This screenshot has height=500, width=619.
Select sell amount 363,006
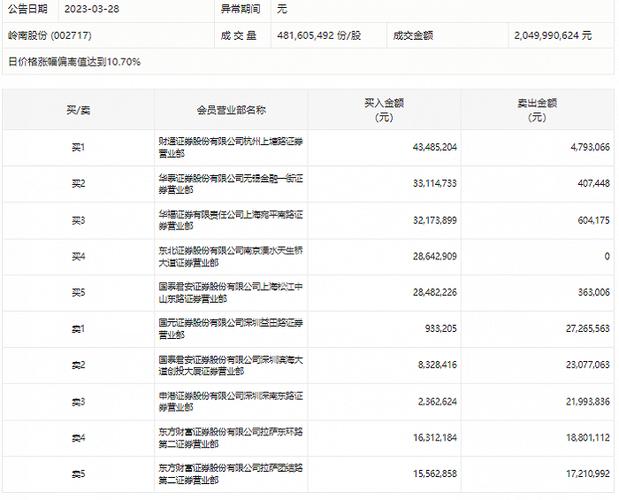(594, 292)
